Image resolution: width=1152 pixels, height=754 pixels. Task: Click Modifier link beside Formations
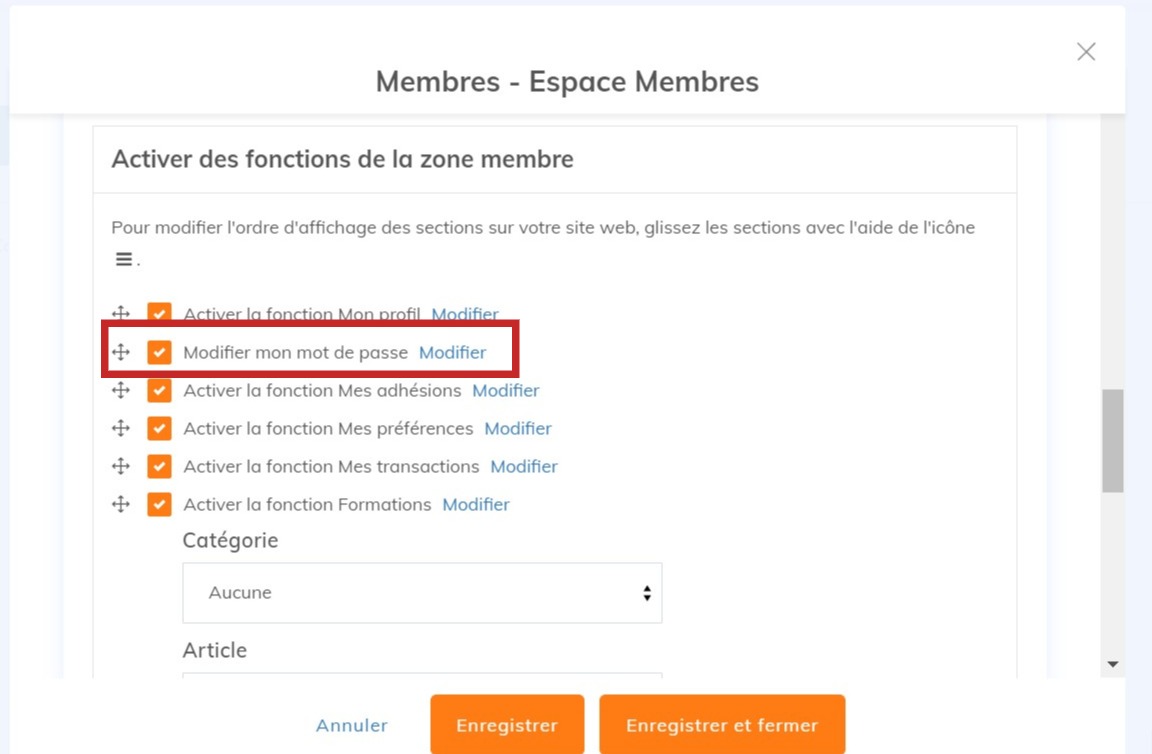[476, 504]
